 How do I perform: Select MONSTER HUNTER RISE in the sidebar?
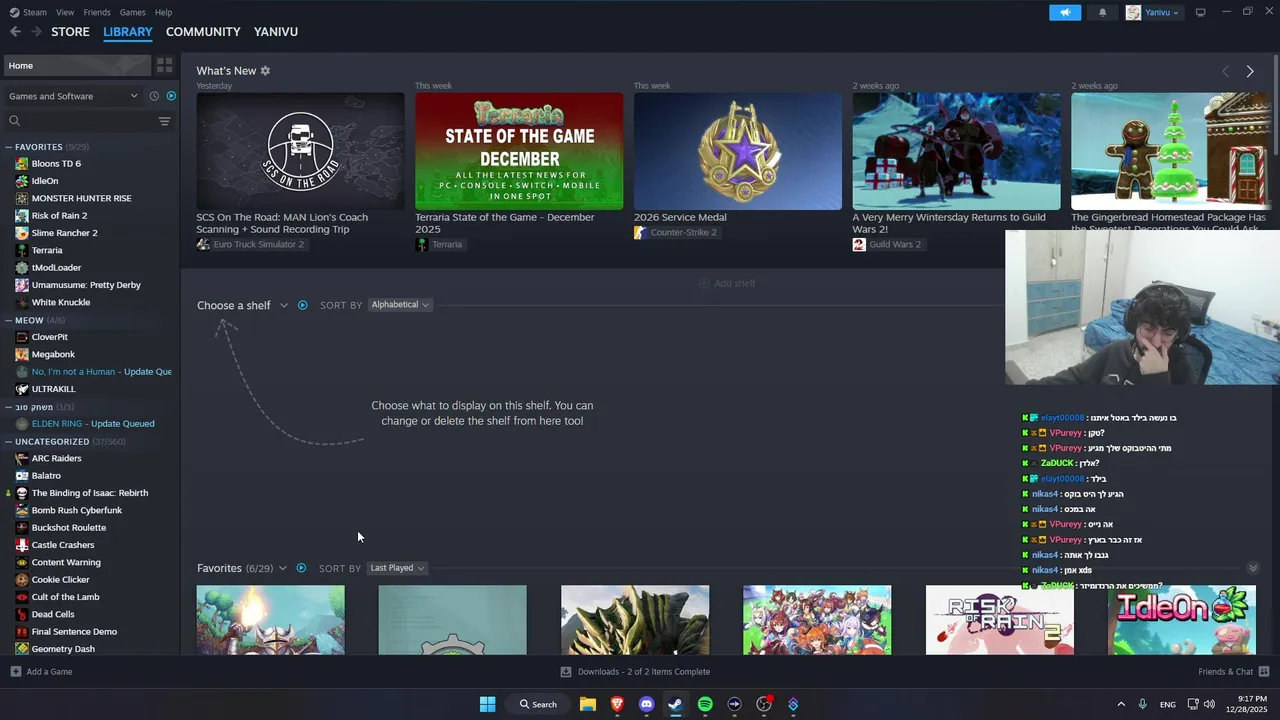[x=81, y=198]
